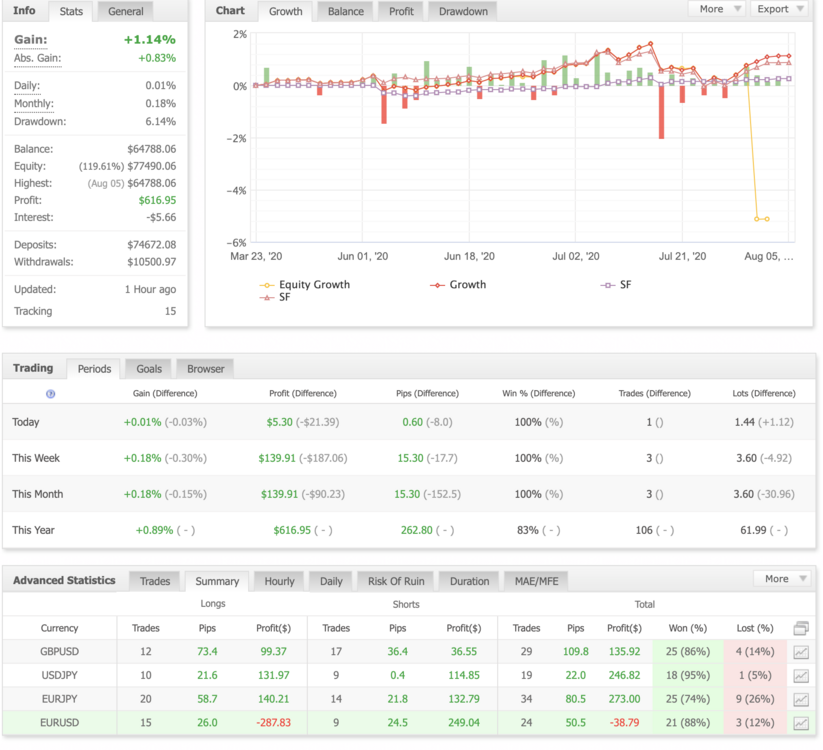This screenshot has width=823, height=750.
Task: Click the USDJPY currency cell
Action: [59, 675]
